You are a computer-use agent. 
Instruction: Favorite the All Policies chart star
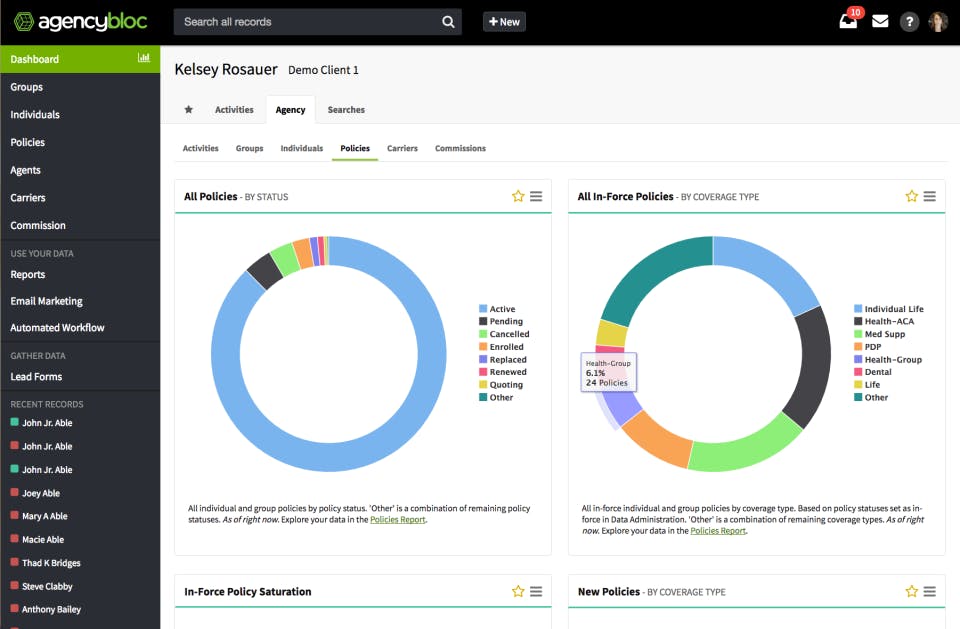pos(518,196)
